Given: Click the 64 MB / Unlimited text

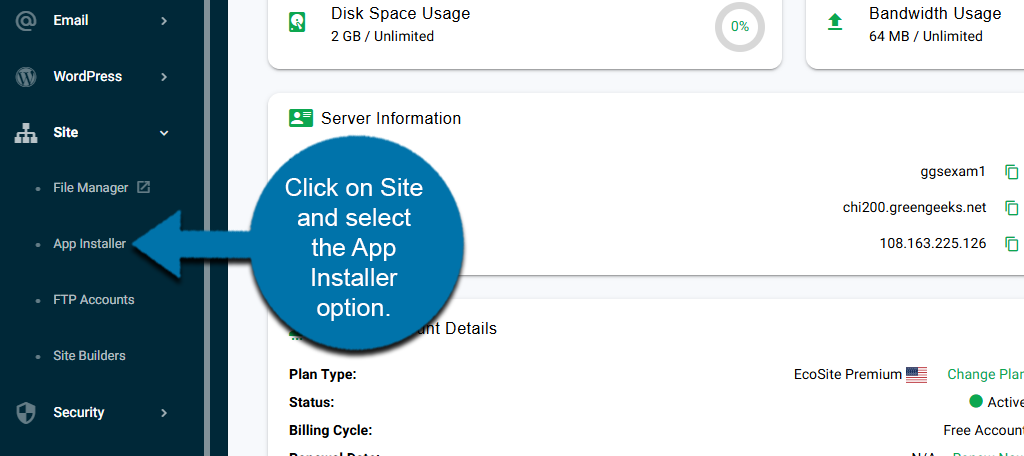Looking at the screenshot, I should [926, 37].
